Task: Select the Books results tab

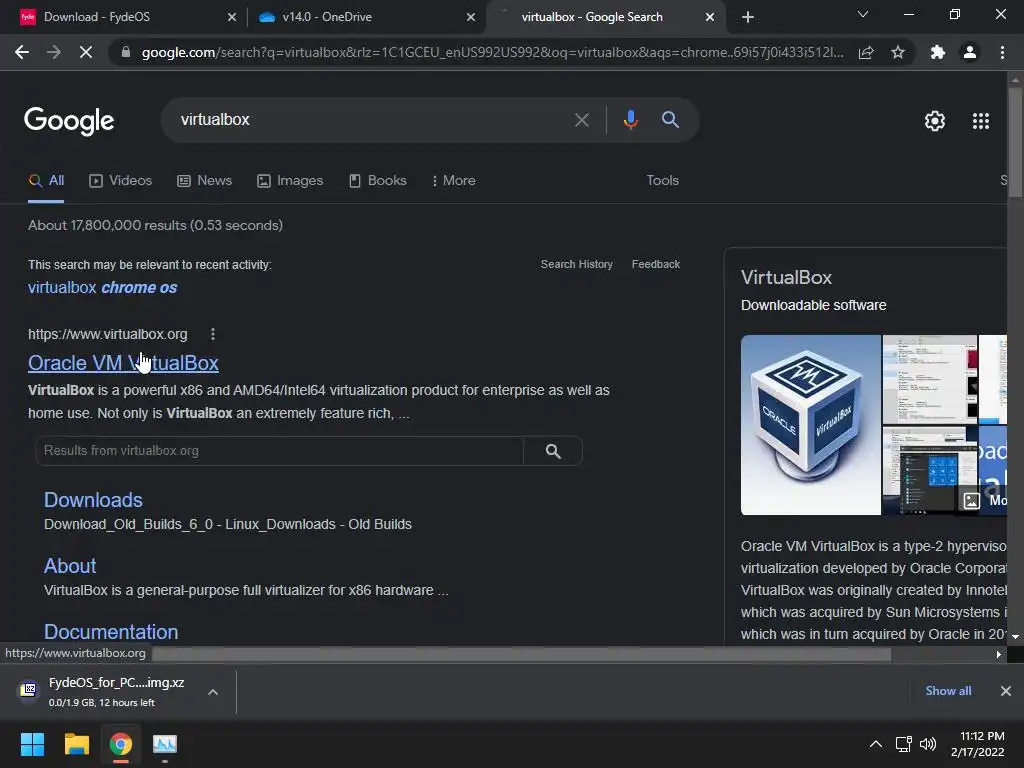Action: pos(377,180)
